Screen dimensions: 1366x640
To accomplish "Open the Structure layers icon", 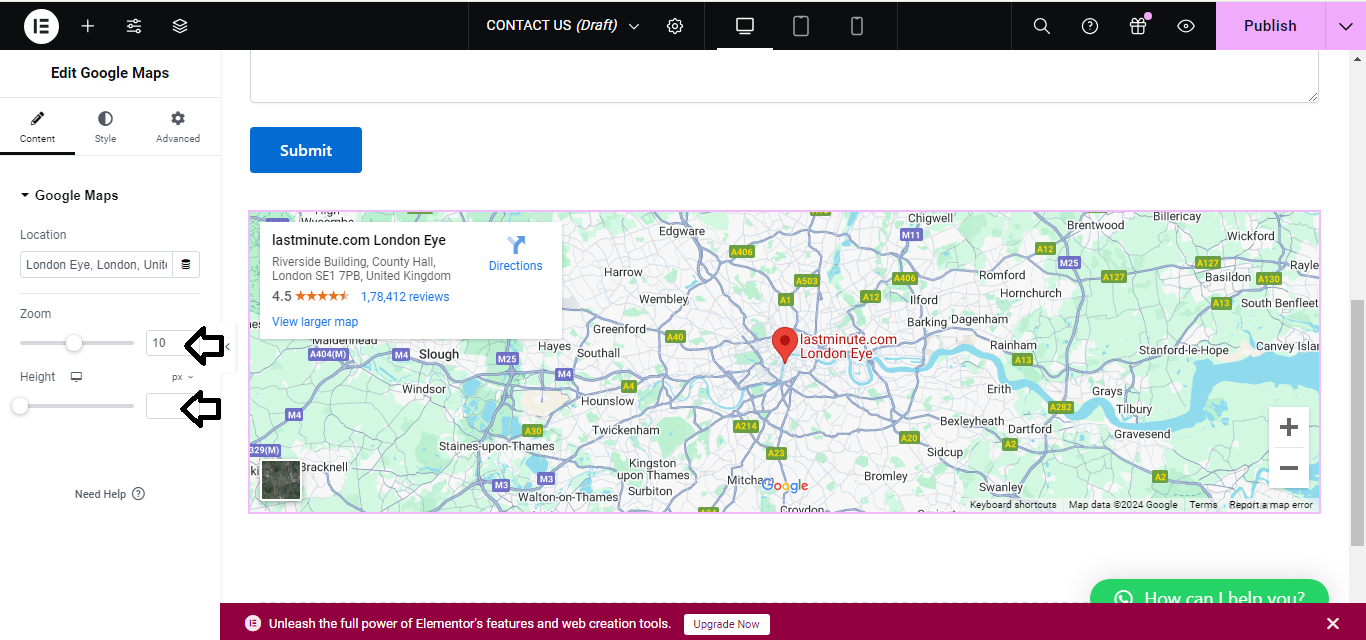I will point(180,26).
